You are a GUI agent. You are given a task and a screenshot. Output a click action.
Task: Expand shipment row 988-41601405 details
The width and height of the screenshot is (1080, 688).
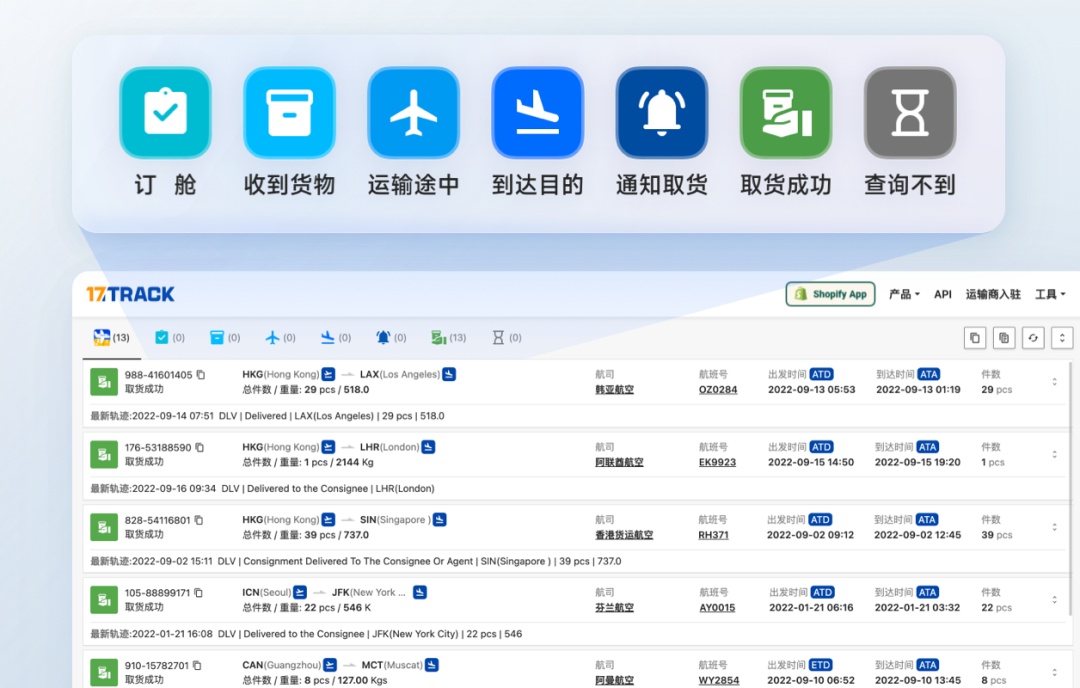(x=1054, y=382)
